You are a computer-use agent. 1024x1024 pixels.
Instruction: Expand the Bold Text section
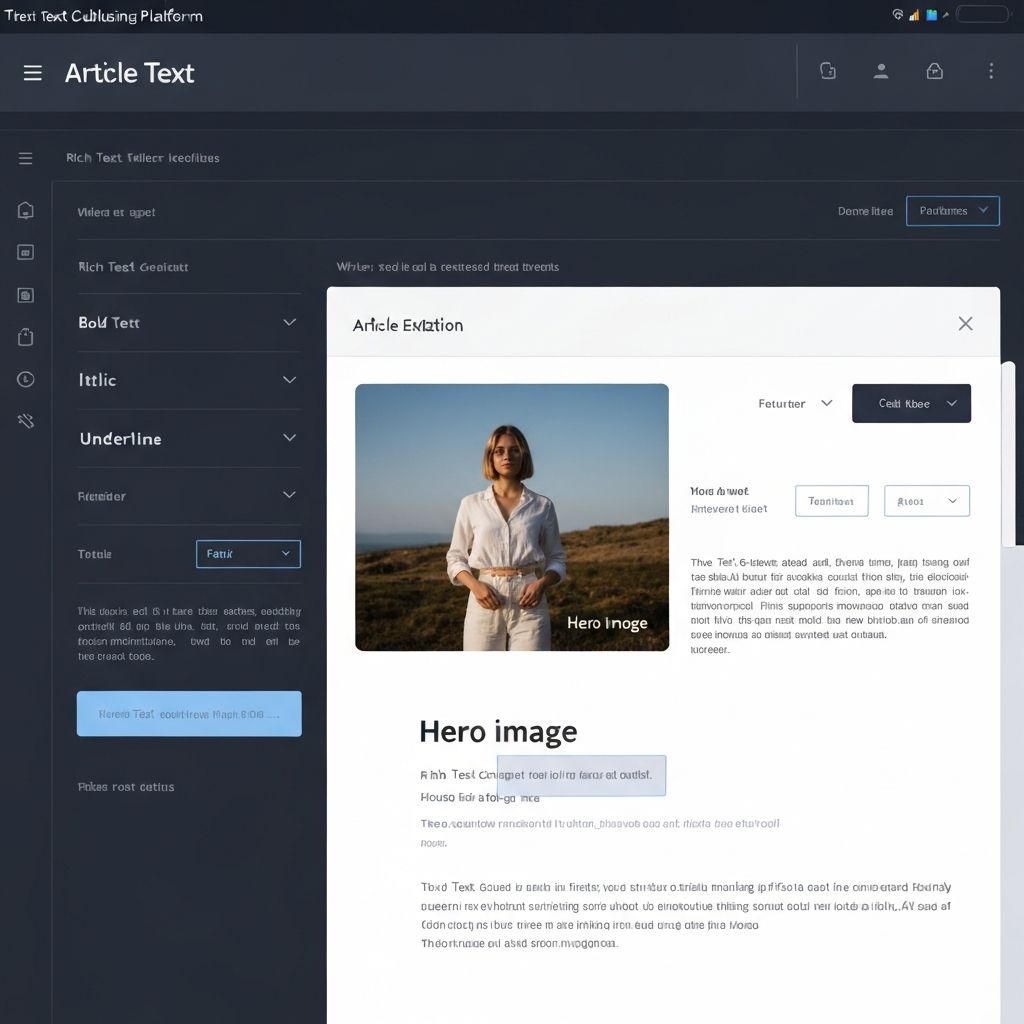pyautogui.click(x=289, y=323)
